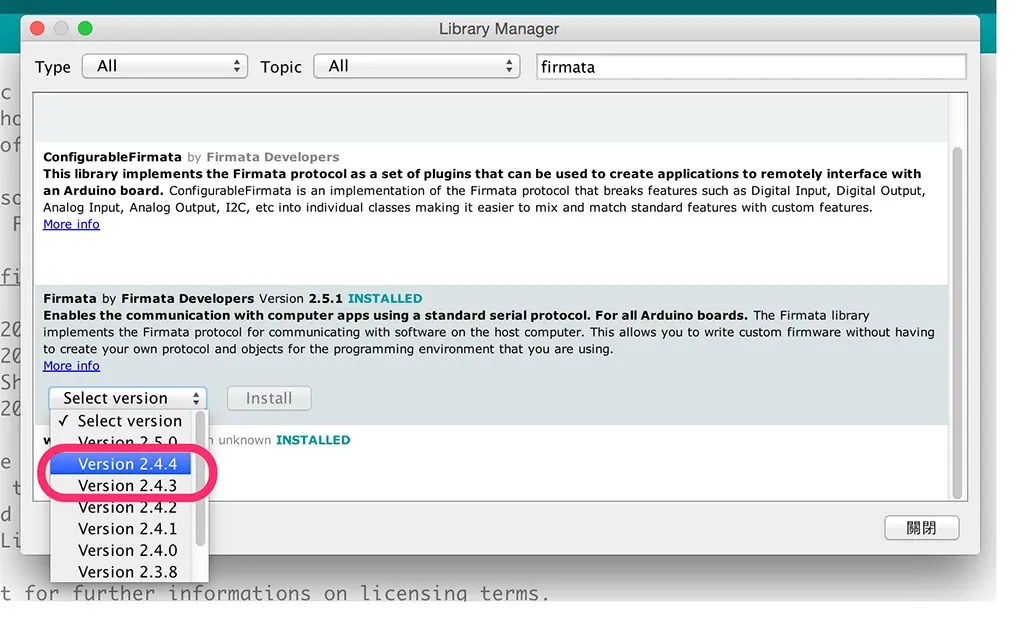
Task: Open More info link for ConfigurableFirmata
Action: pyautogui.click(x=71, y=224)
